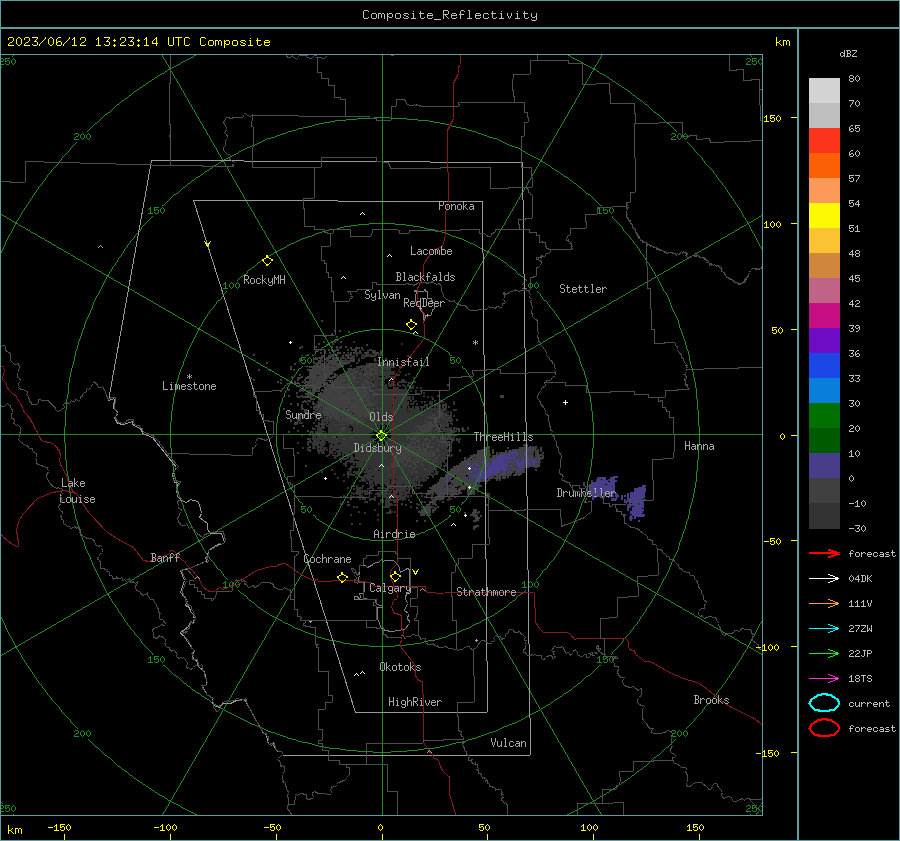Click the Lacombe town label
Image resolution: width=900 pixels, height=841 pixels.
(431, 251)
